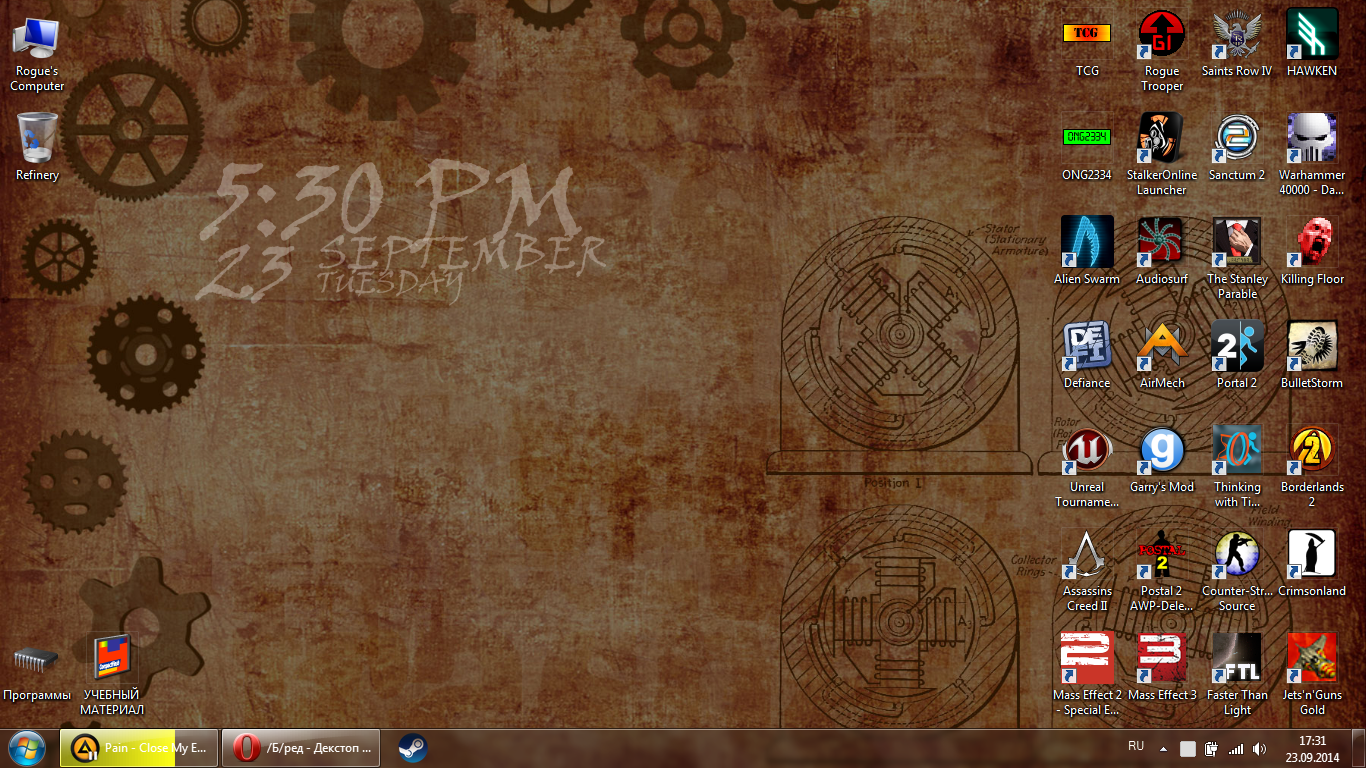Select the Rogue Trooper shortcut
Viewport: 1366px width, 768px height.
(1162, 52)
